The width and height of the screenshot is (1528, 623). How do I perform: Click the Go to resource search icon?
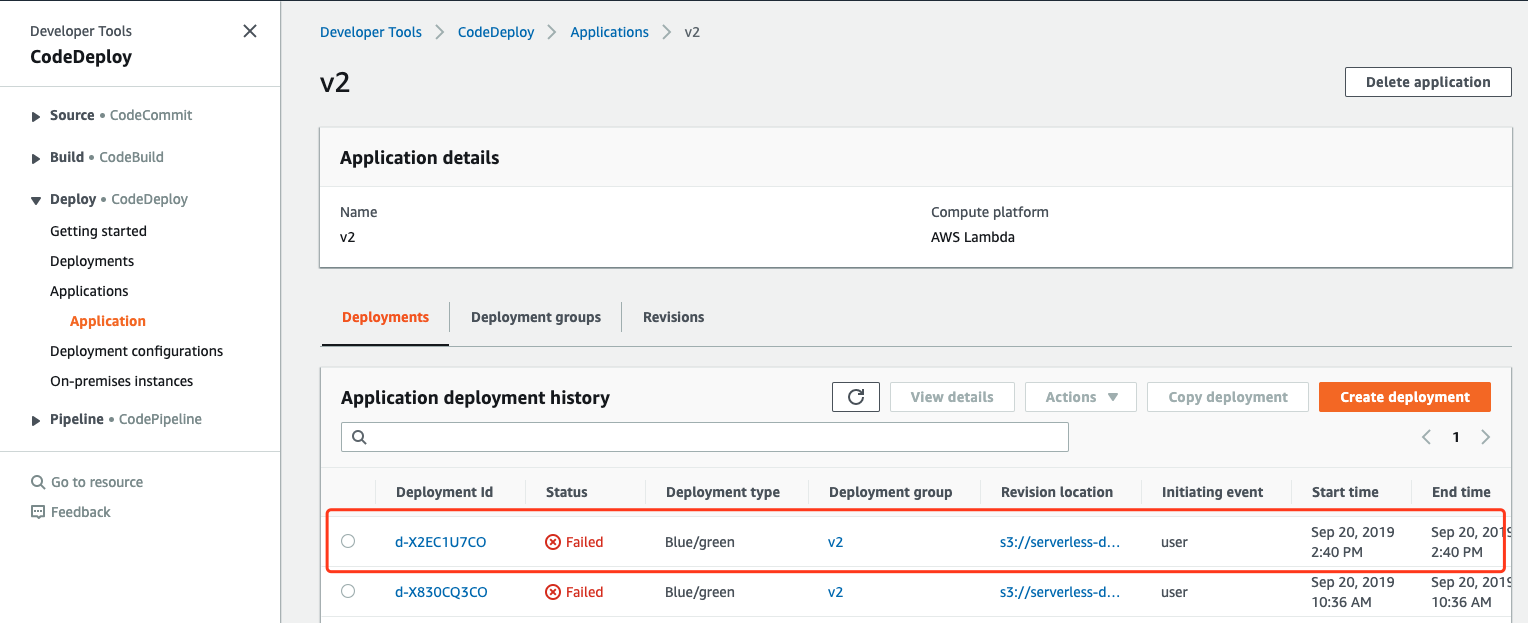38,482
